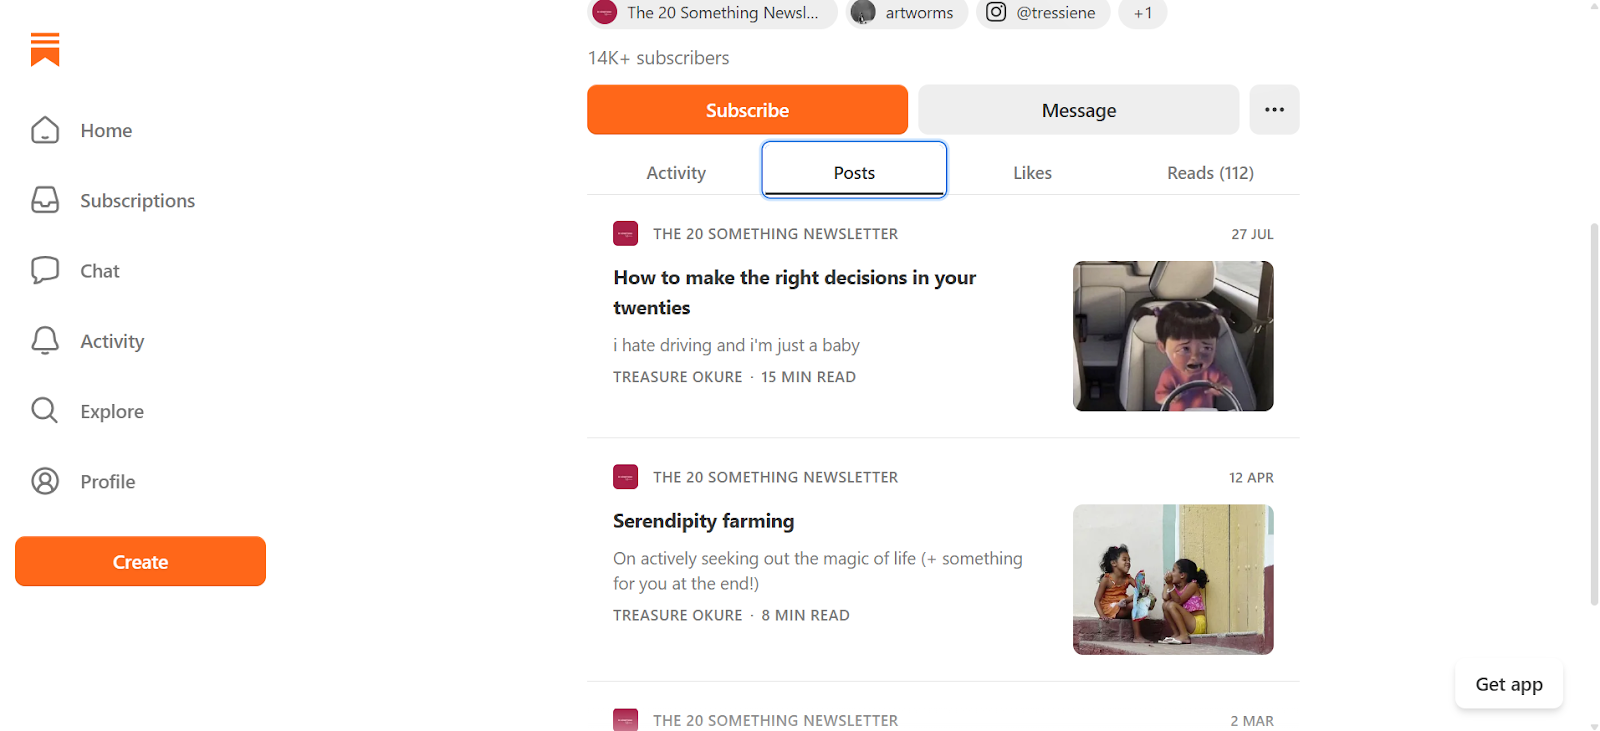Click THE 20 SOMETHING NEWSLETTER label on 12 APR post
This screenshot has height=731, width=1600.
tap(775, 477)
